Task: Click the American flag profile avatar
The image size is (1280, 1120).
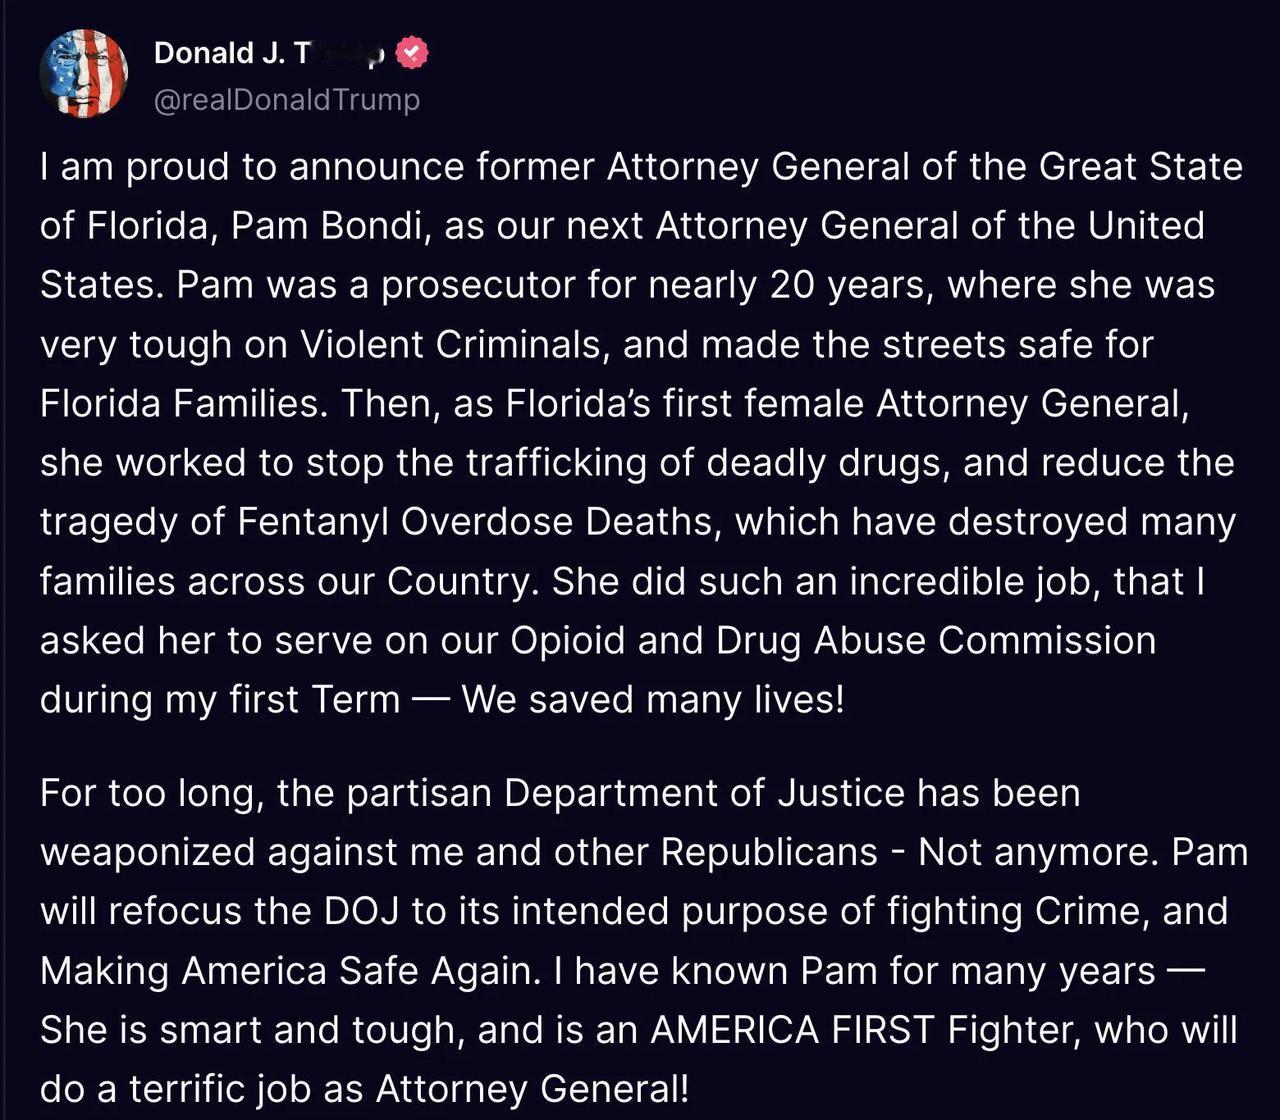Action: coord(84,73)
